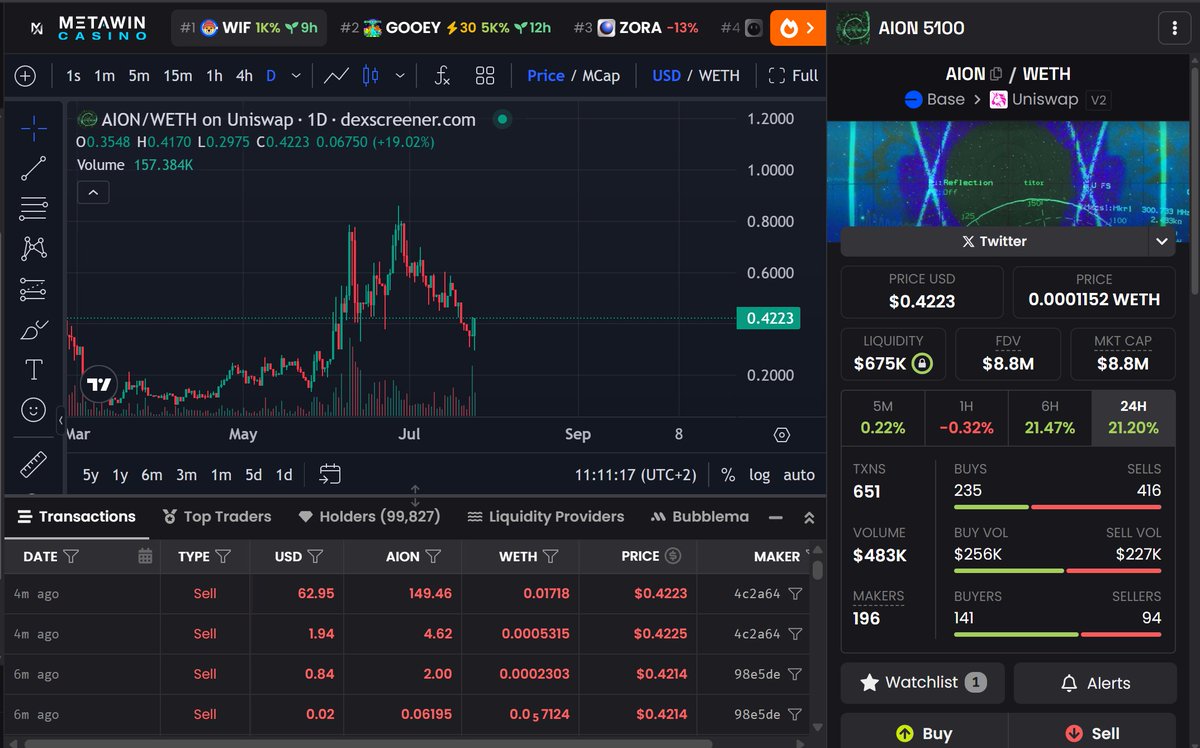Image resolution: width=1200 pixels, height=748 pixels.
Task: Add symbol to compare with plus icon
Action: [25, 76]
